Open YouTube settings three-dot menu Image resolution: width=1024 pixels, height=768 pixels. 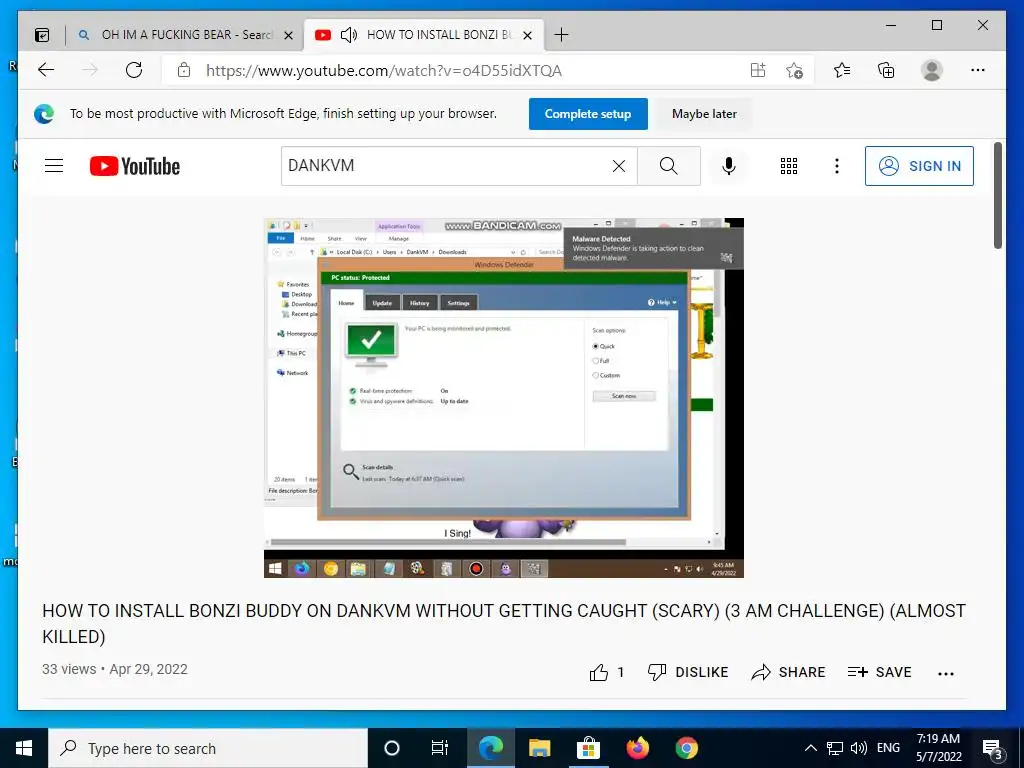click(837, 166)
